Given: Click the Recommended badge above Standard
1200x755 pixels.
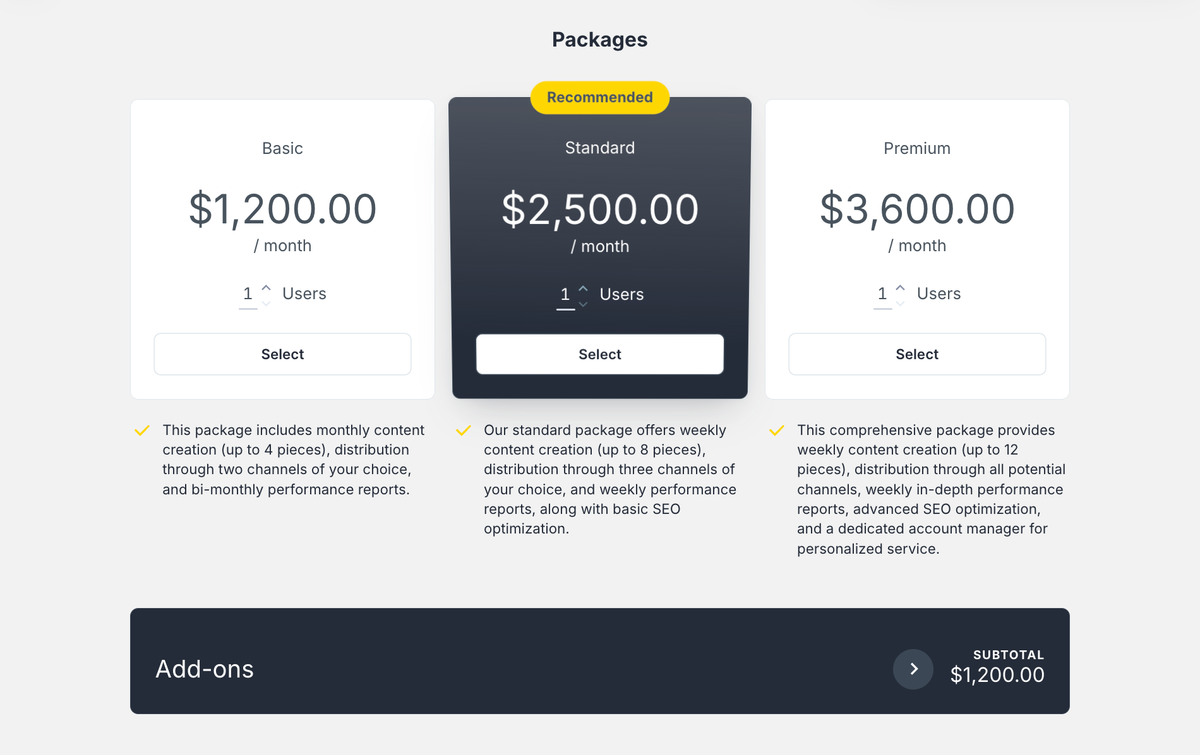Looking at the screenshot, I should coord(599,97).
